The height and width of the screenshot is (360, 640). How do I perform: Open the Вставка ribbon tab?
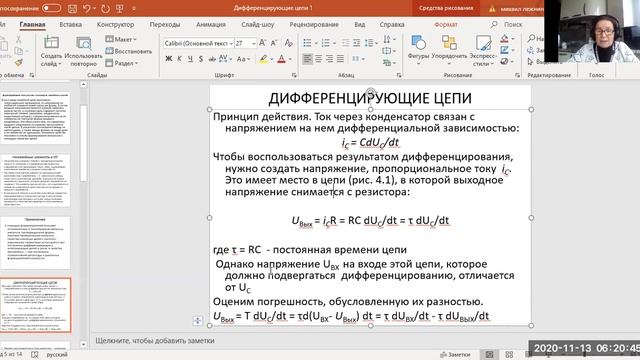coord(71,24)
